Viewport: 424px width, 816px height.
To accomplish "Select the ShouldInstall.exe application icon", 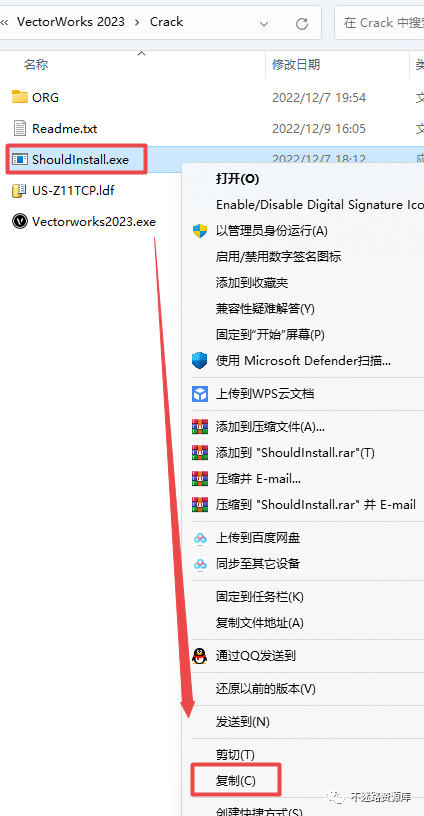I will pos(20,159).
